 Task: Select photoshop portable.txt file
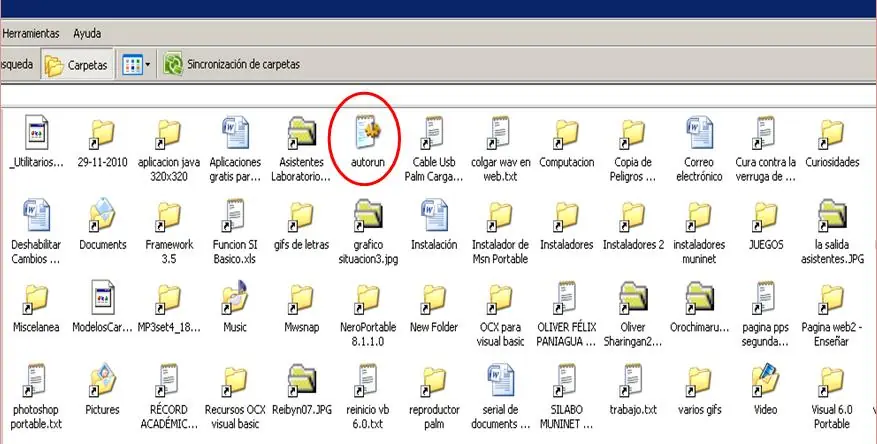[x=37, y=380]
